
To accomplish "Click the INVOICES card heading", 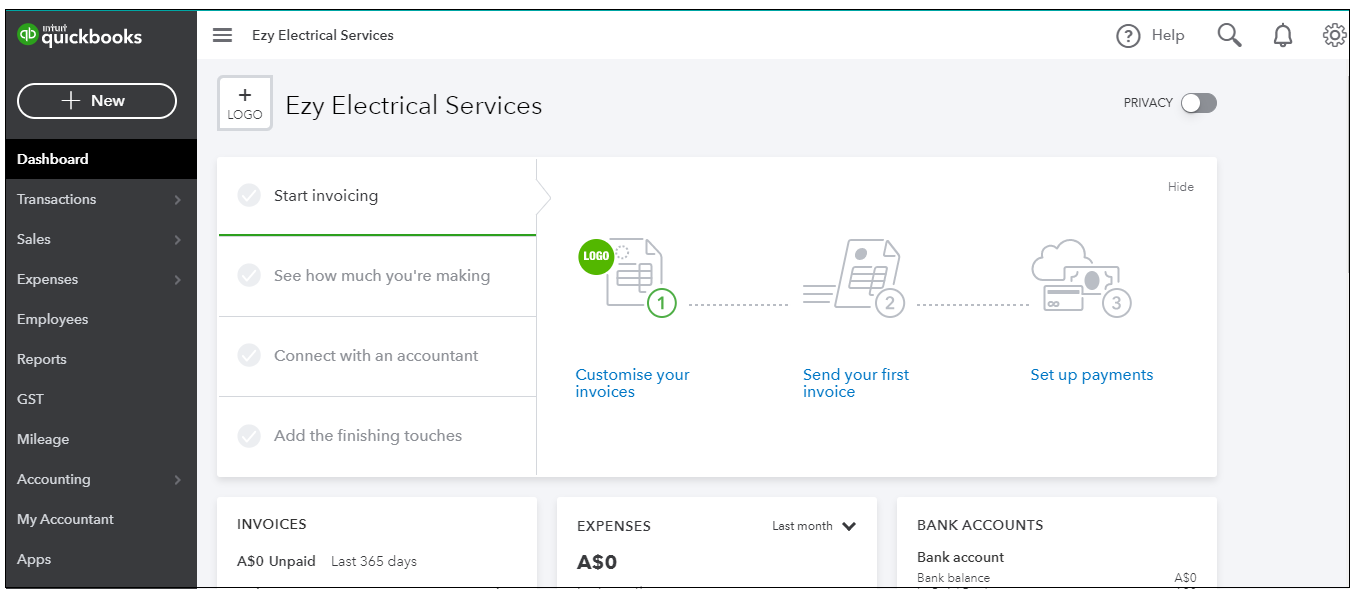I will tap(272, 524).
